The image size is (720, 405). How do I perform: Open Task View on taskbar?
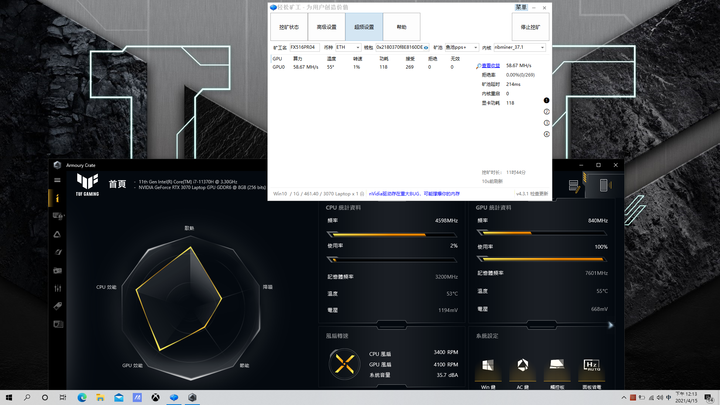[x=63, y=398]
